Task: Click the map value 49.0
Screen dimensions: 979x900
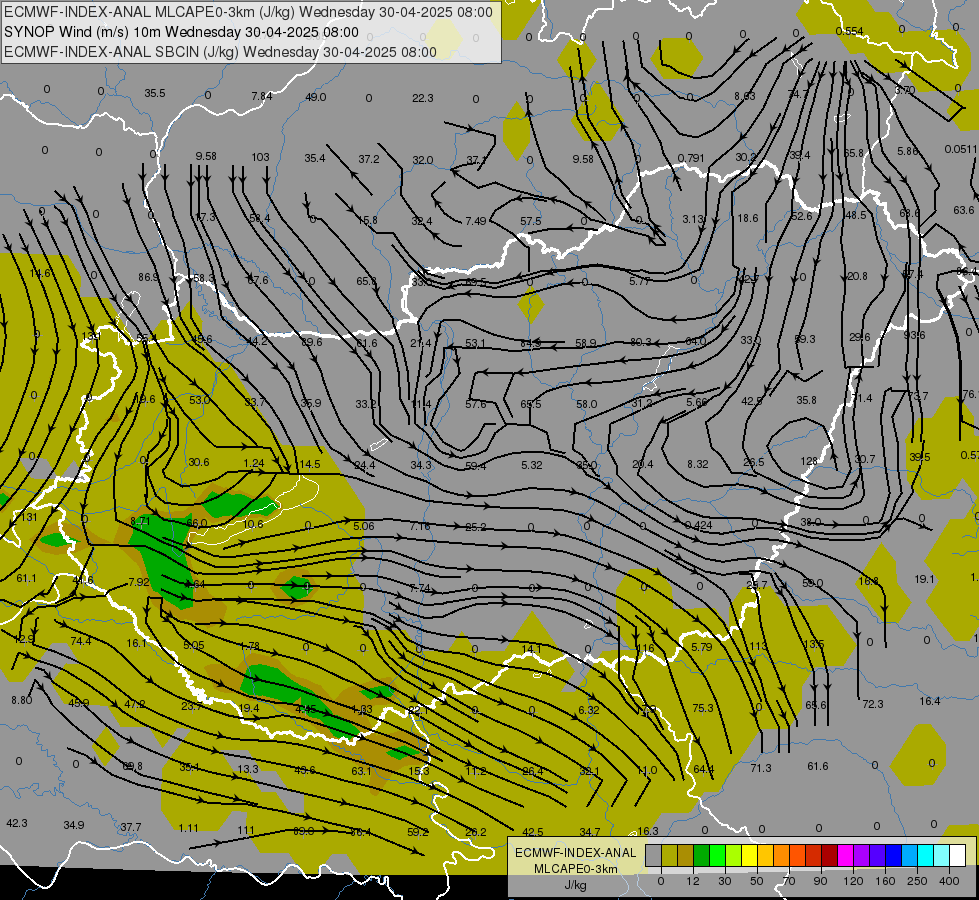Action: [315, 97]
